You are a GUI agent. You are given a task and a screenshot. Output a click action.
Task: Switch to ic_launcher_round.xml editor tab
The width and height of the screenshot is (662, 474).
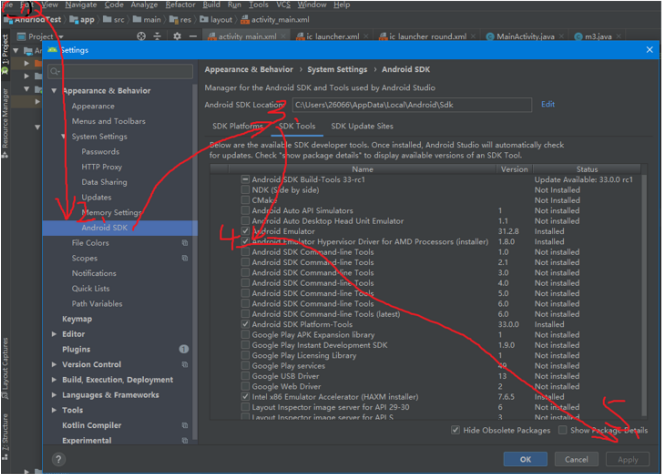point(427,36)
